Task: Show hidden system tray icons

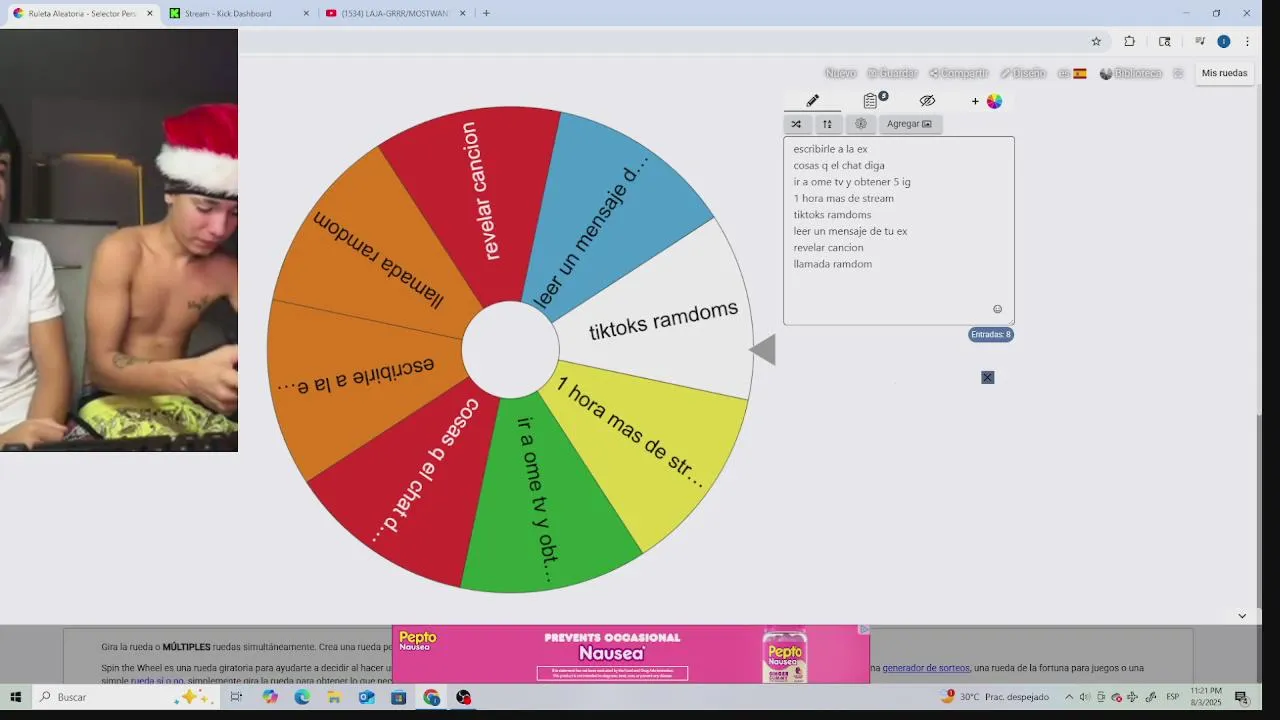Action: 1068,697
